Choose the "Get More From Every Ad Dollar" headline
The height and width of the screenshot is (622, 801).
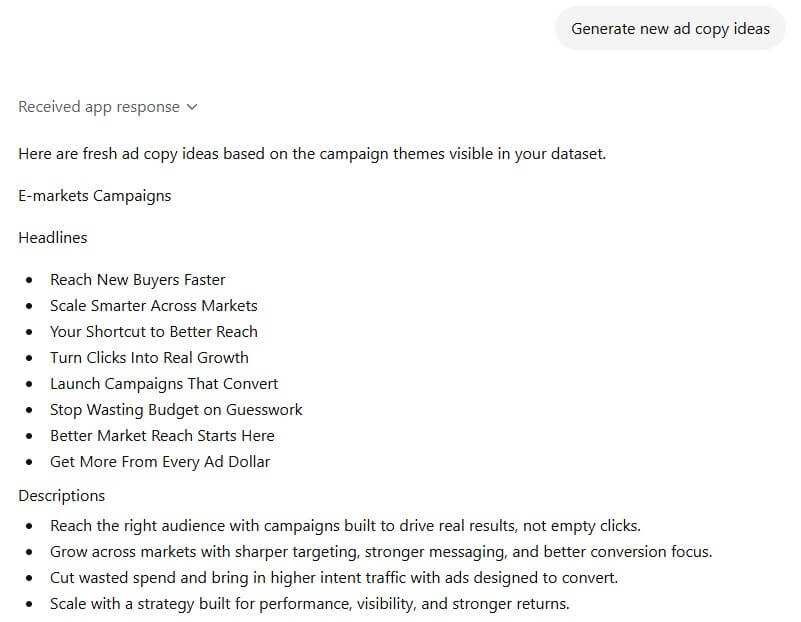(x=160, y=462)
